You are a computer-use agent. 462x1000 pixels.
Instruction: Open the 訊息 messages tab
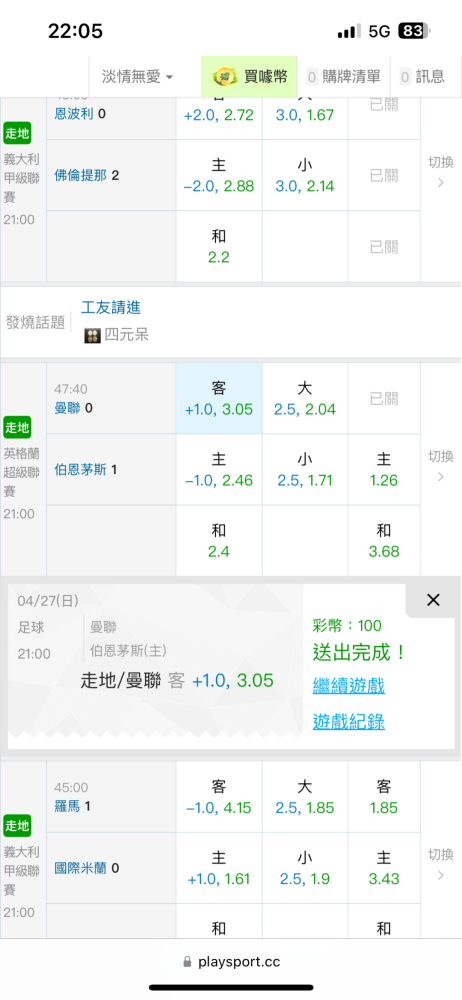[x=422, y=77]
